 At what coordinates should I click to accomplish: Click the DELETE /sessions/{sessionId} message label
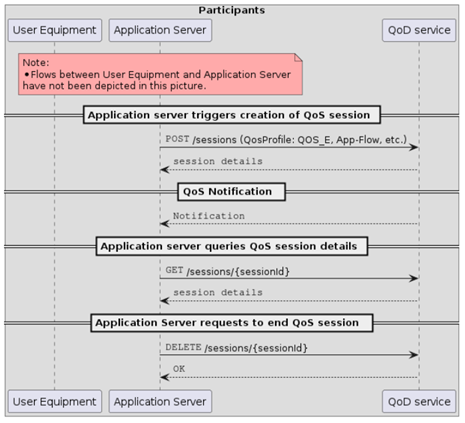(236, 348)
